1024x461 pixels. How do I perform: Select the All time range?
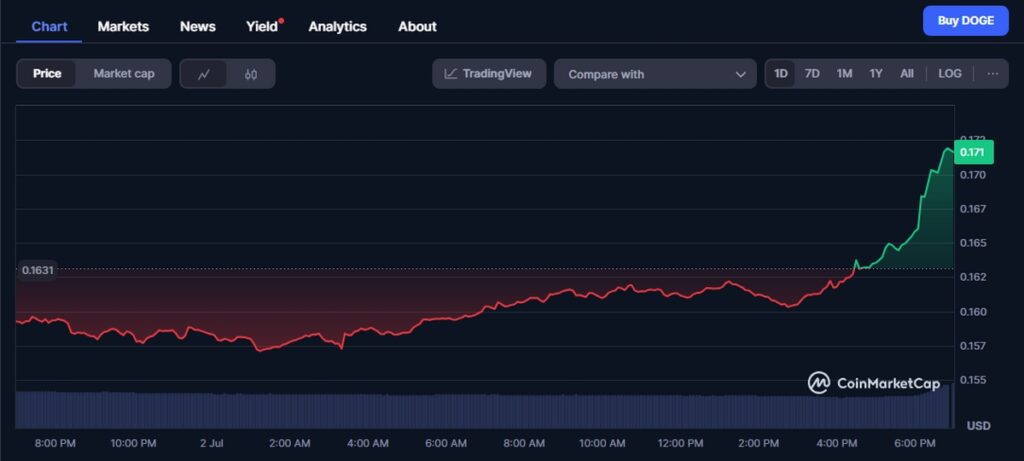pos(906,74)
